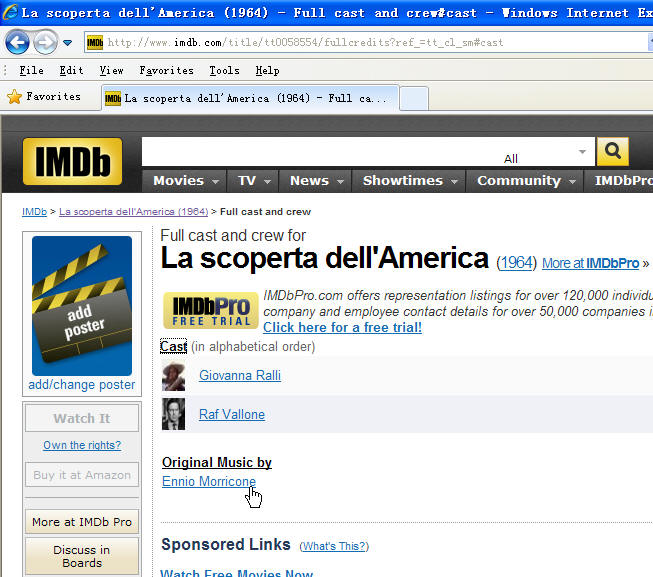Click the Discuss in Boards button
The height and width of the screenshot is (577, 653).
82,556
